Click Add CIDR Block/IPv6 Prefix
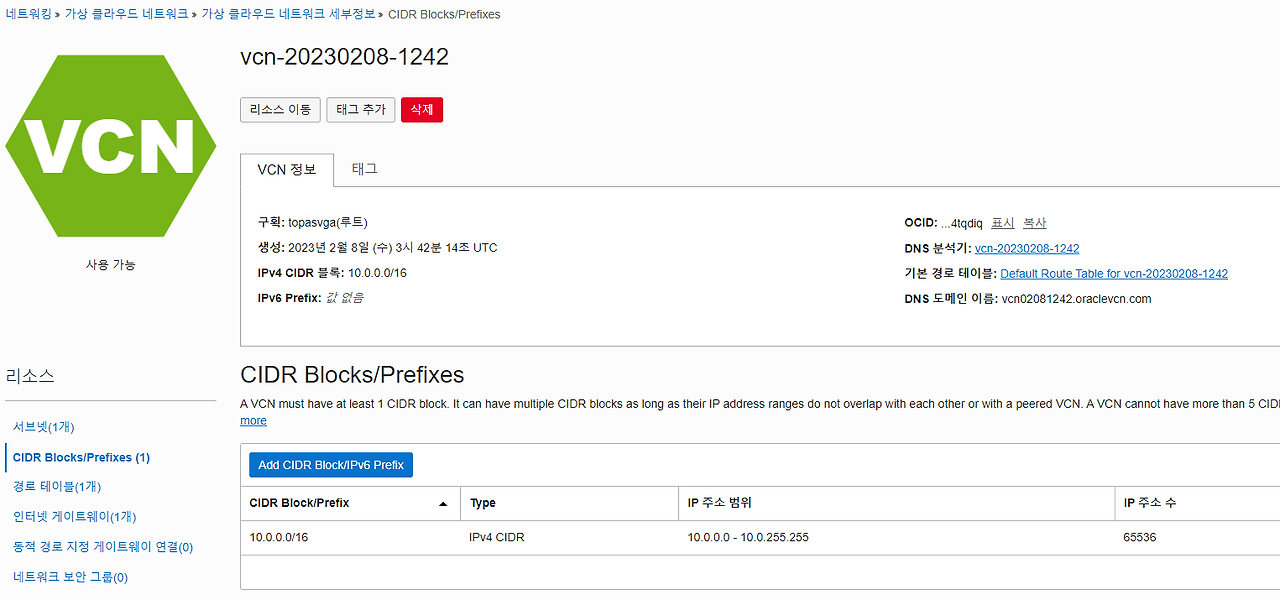The height and width of the screenshot is (600, 1280). (x=330, y=464)
